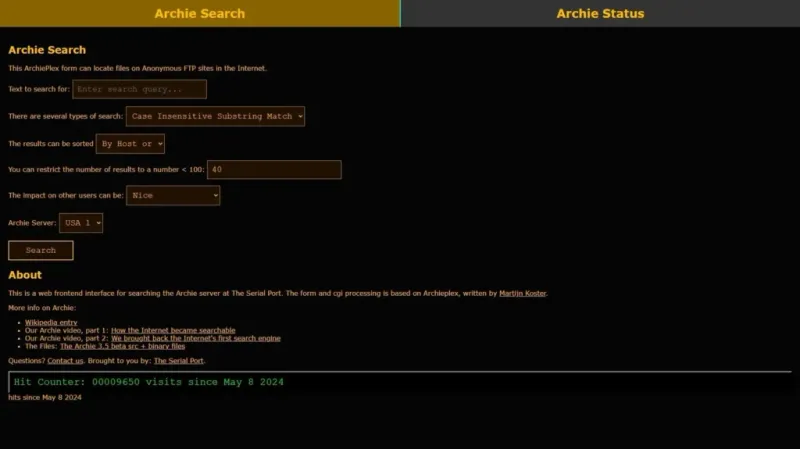Open the Archie Status tab

tap(601, 13)
